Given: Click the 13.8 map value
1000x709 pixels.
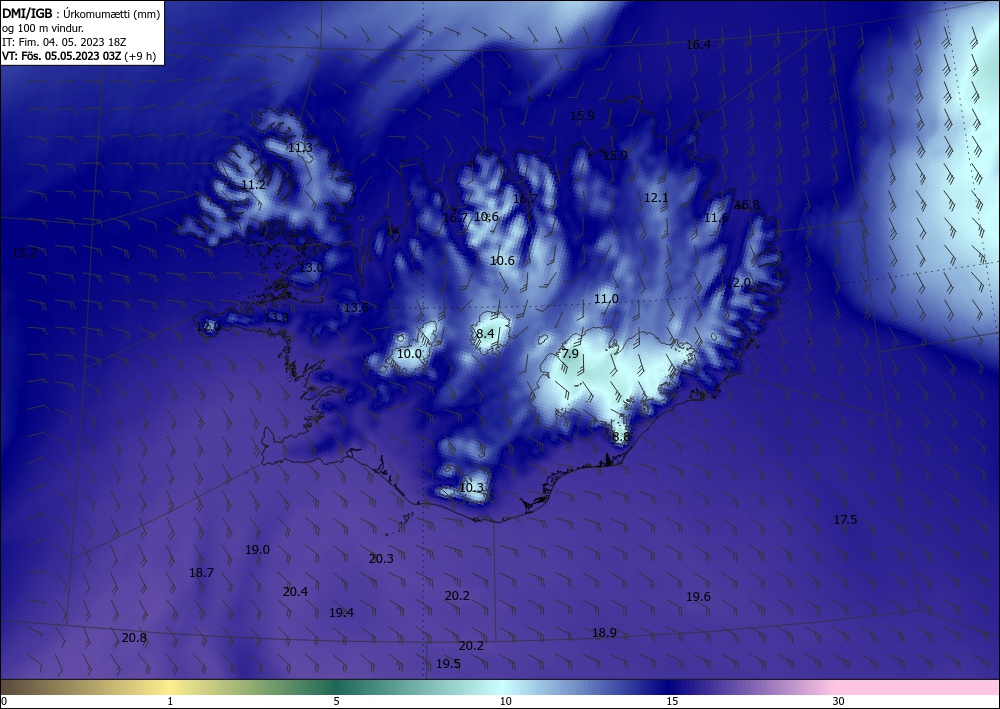Looking at the screenshot, I should click(276, 317).
